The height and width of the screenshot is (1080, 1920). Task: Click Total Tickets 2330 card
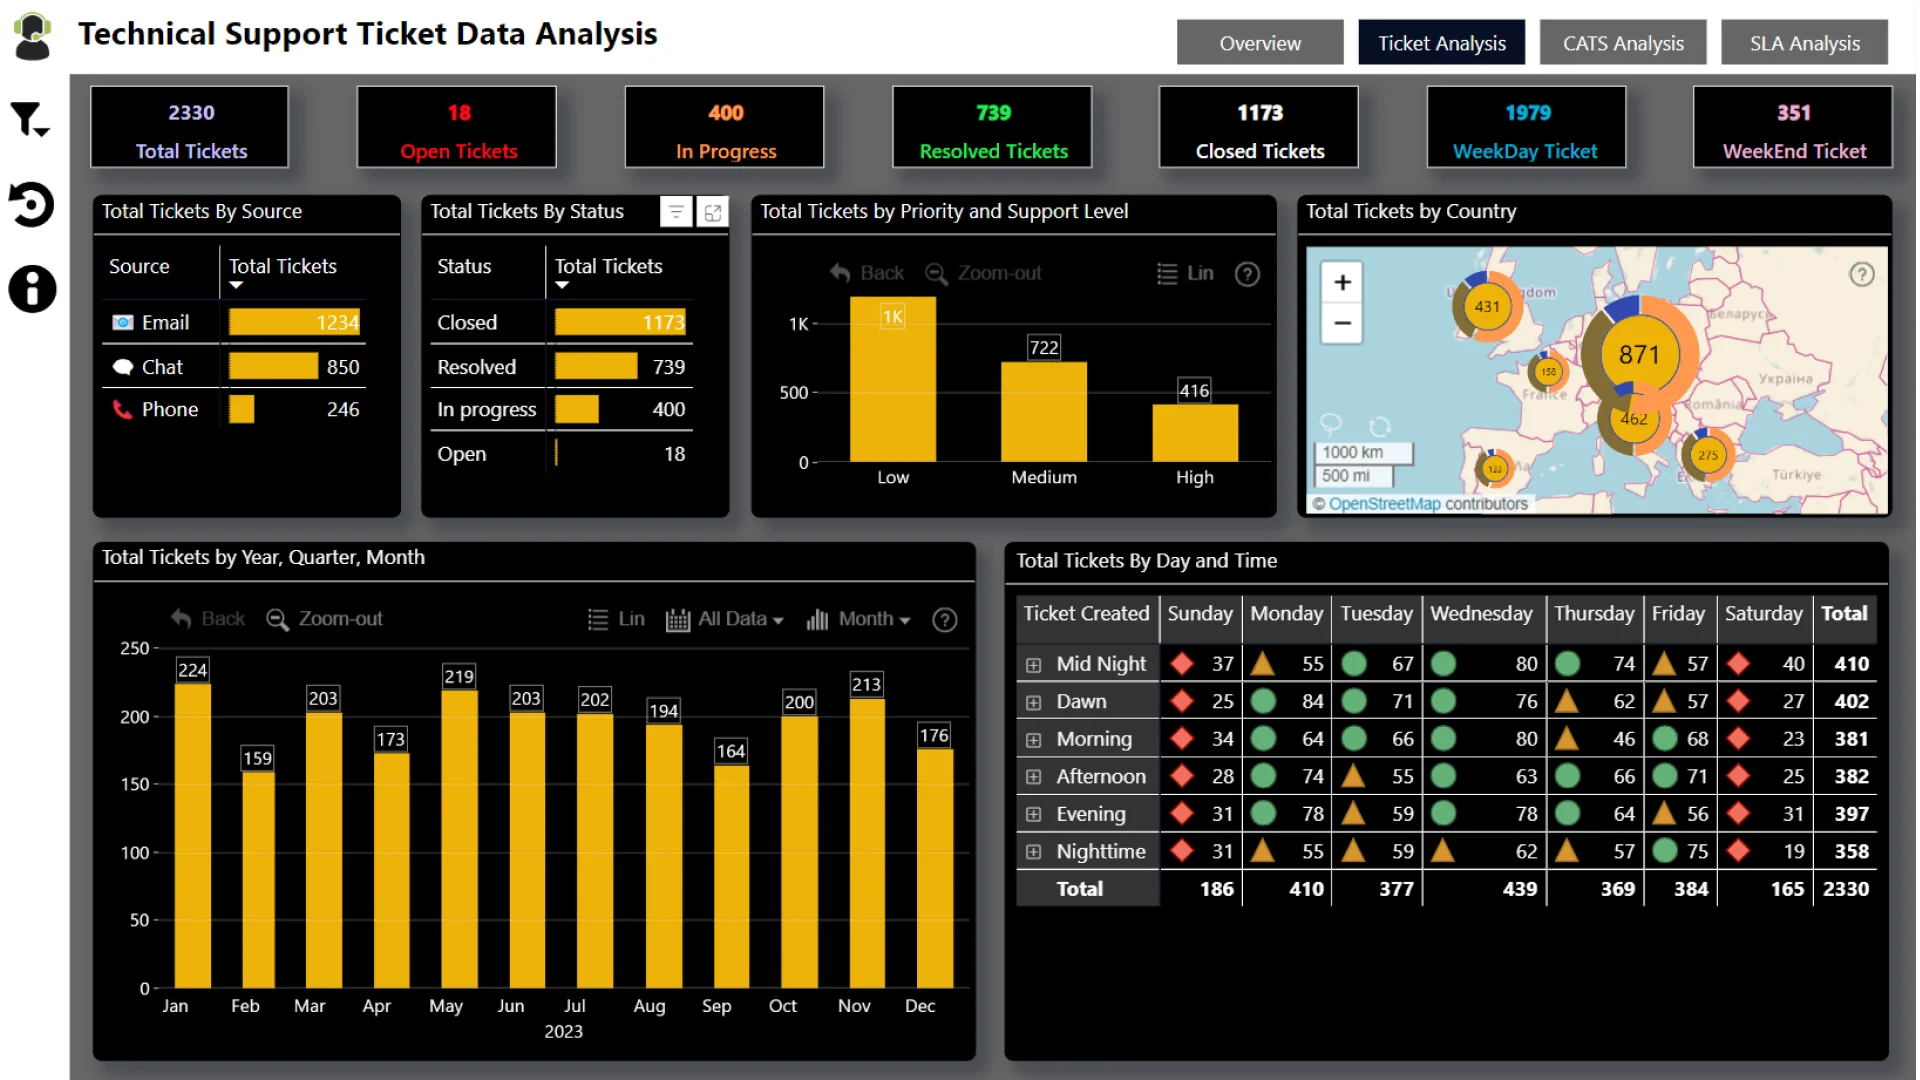tap(190, 127)
